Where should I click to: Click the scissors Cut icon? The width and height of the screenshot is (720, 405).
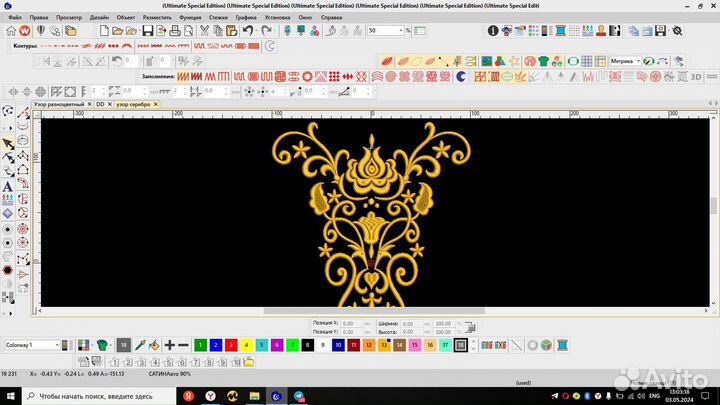point(204,31)
